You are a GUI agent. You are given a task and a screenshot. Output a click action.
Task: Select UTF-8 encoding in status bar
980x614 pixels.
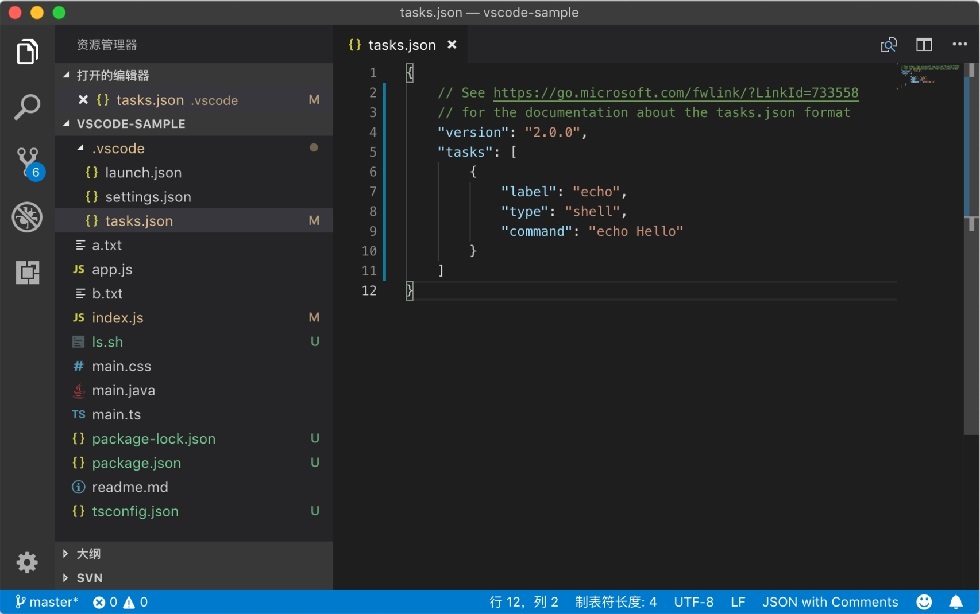tap(693, 601)
